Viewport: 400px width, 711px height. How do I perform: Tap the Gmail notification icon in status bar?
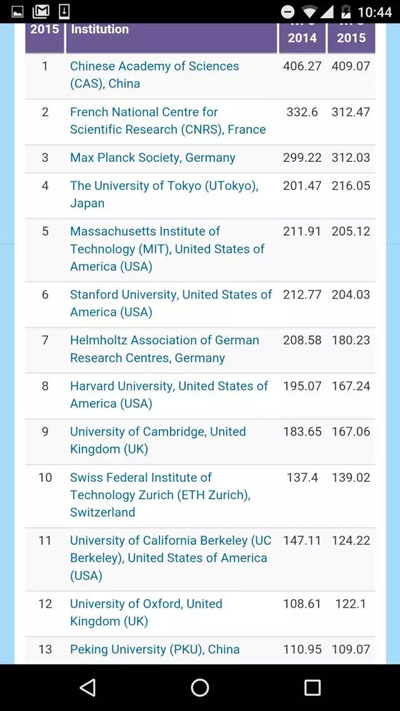point(41,11)
